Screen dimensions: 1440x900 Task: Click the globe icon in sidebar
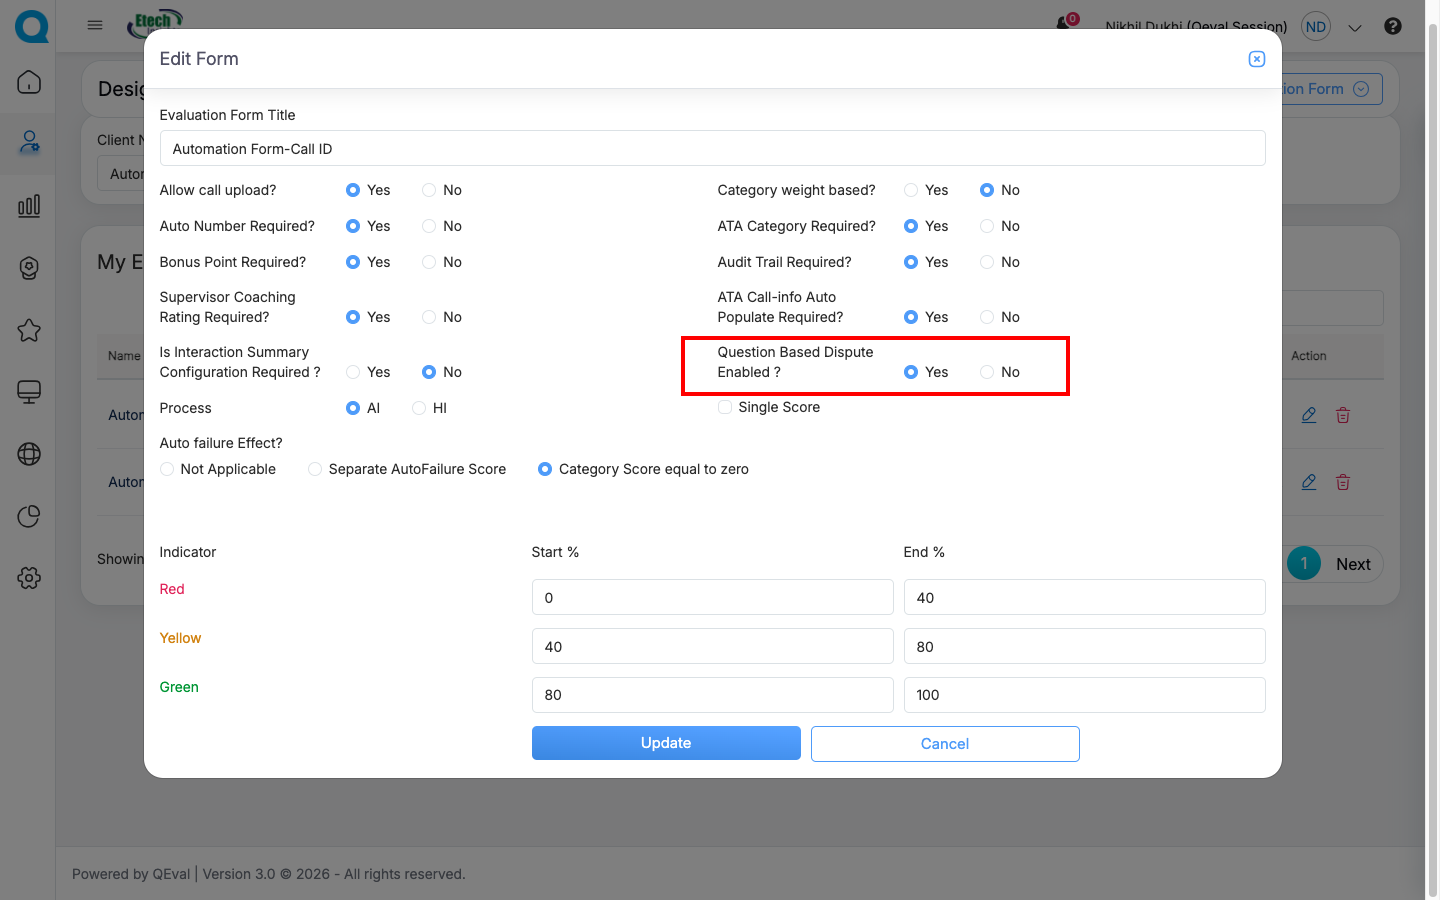(29, 454)
